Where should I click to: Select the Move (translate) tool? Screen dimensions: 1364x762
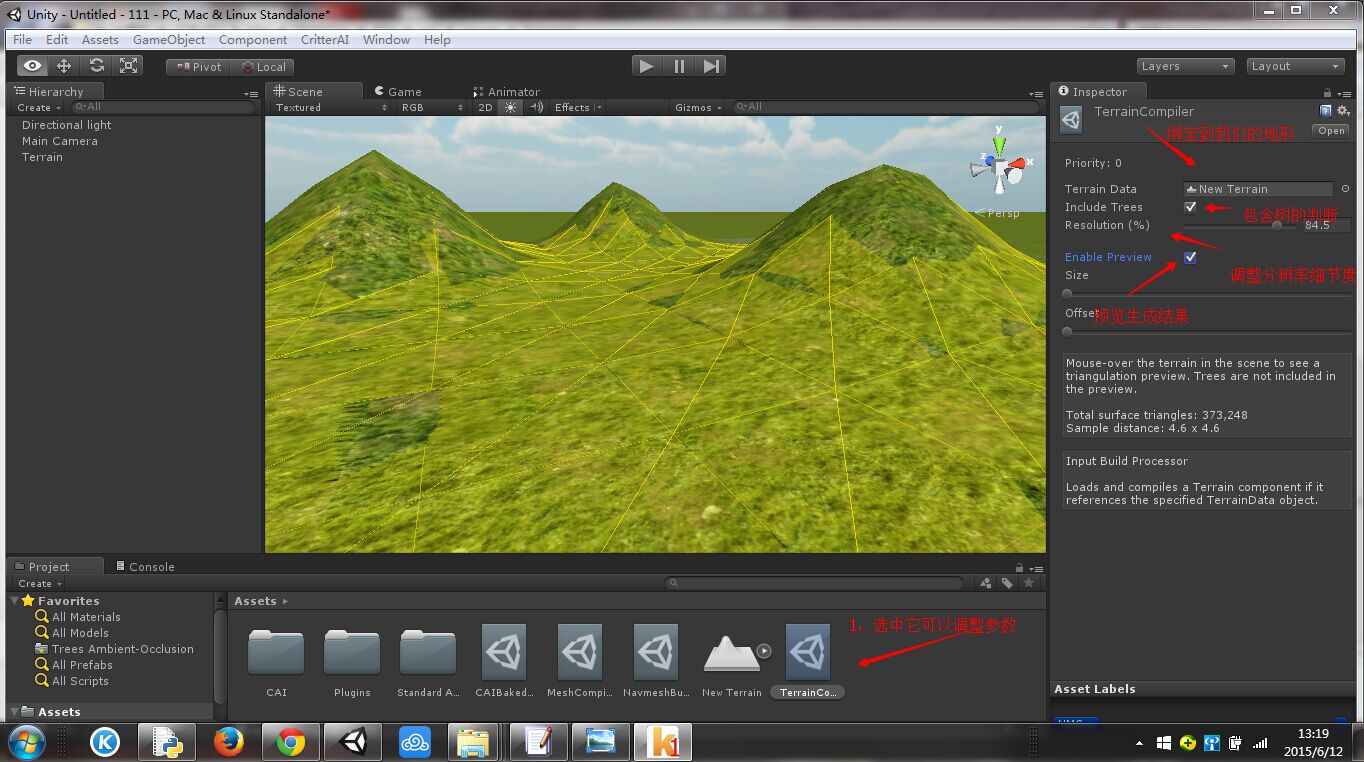coord(64,66)
